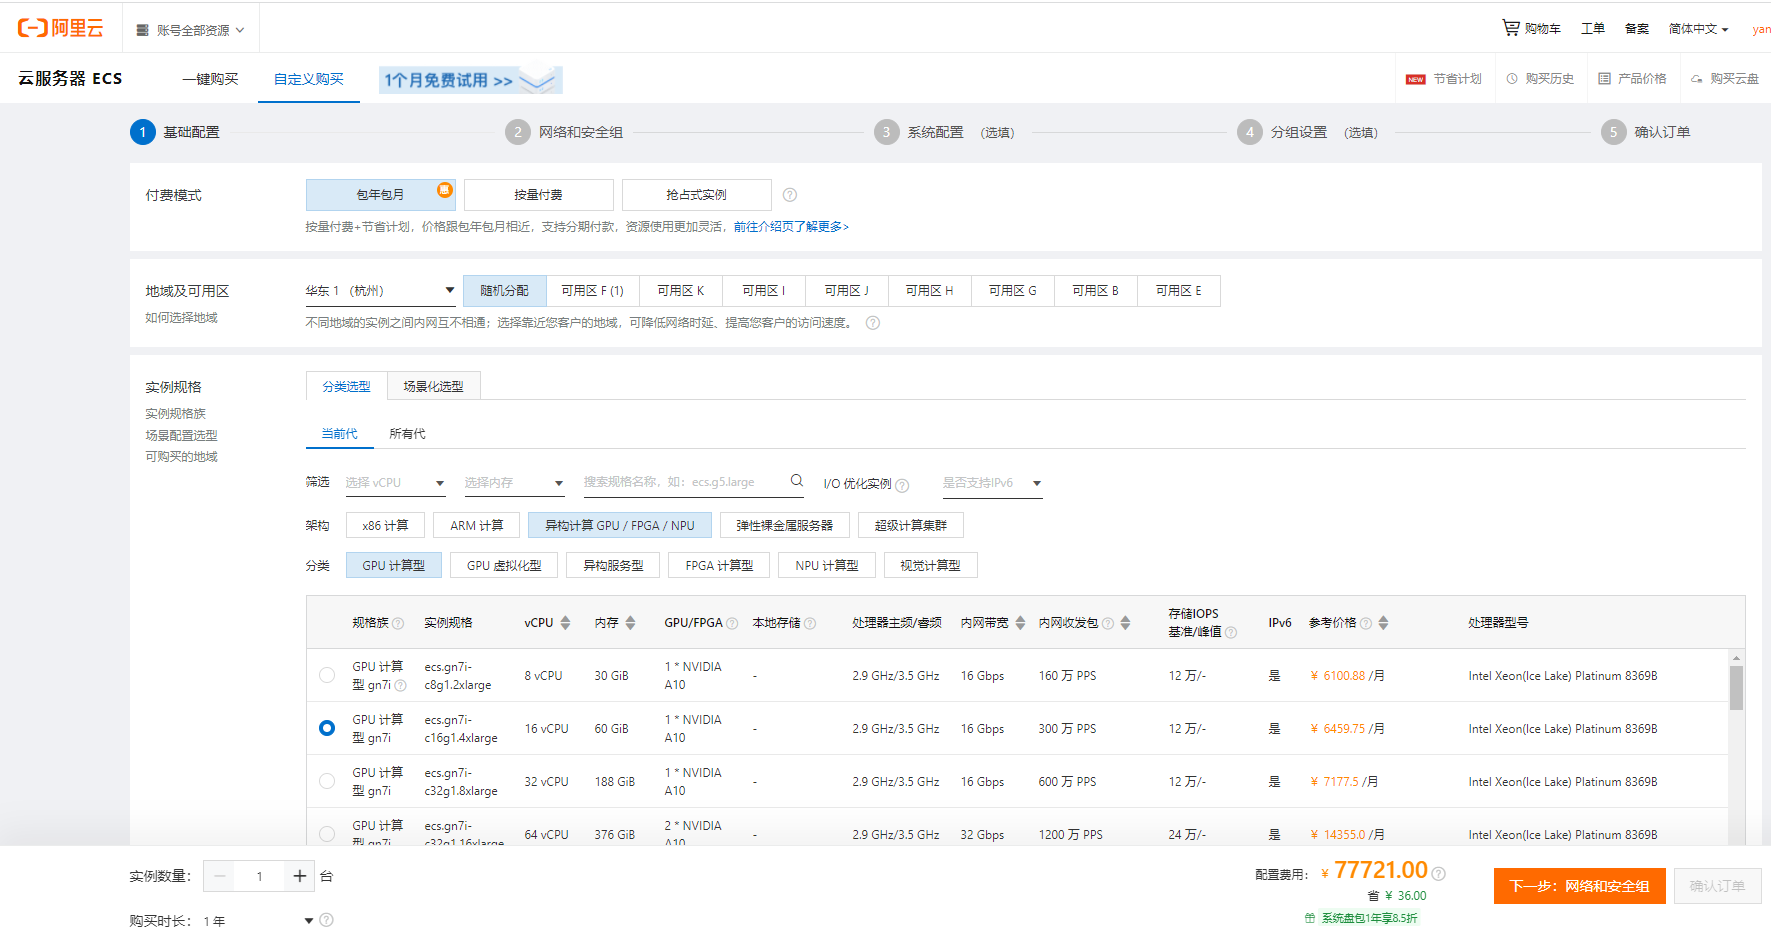Select x86 计算 architecture button
The height and width of the screenshot is (928, 1771).
pos(386,525)
